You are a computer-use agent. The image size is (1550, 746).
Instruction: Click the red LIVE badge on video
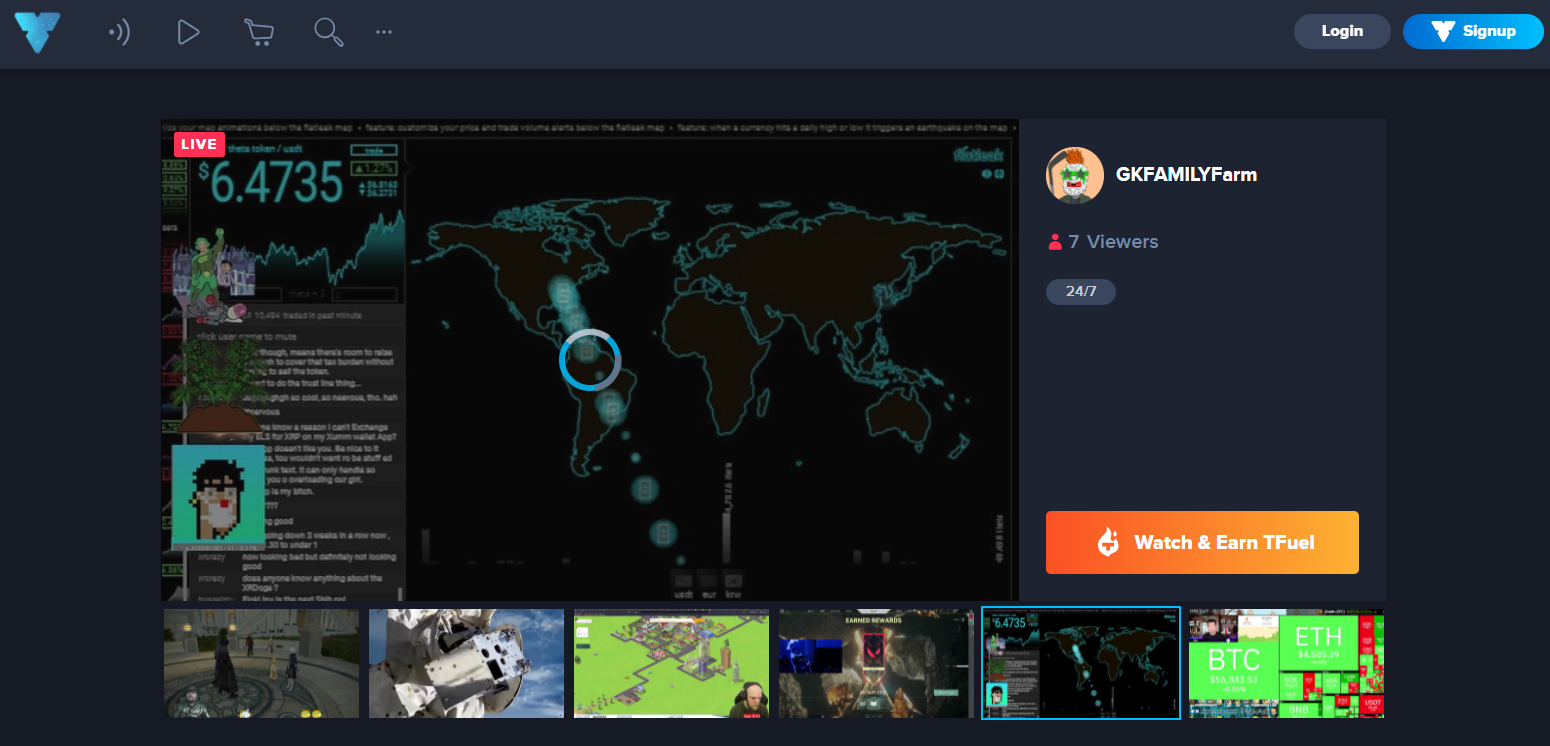(199, 144)
